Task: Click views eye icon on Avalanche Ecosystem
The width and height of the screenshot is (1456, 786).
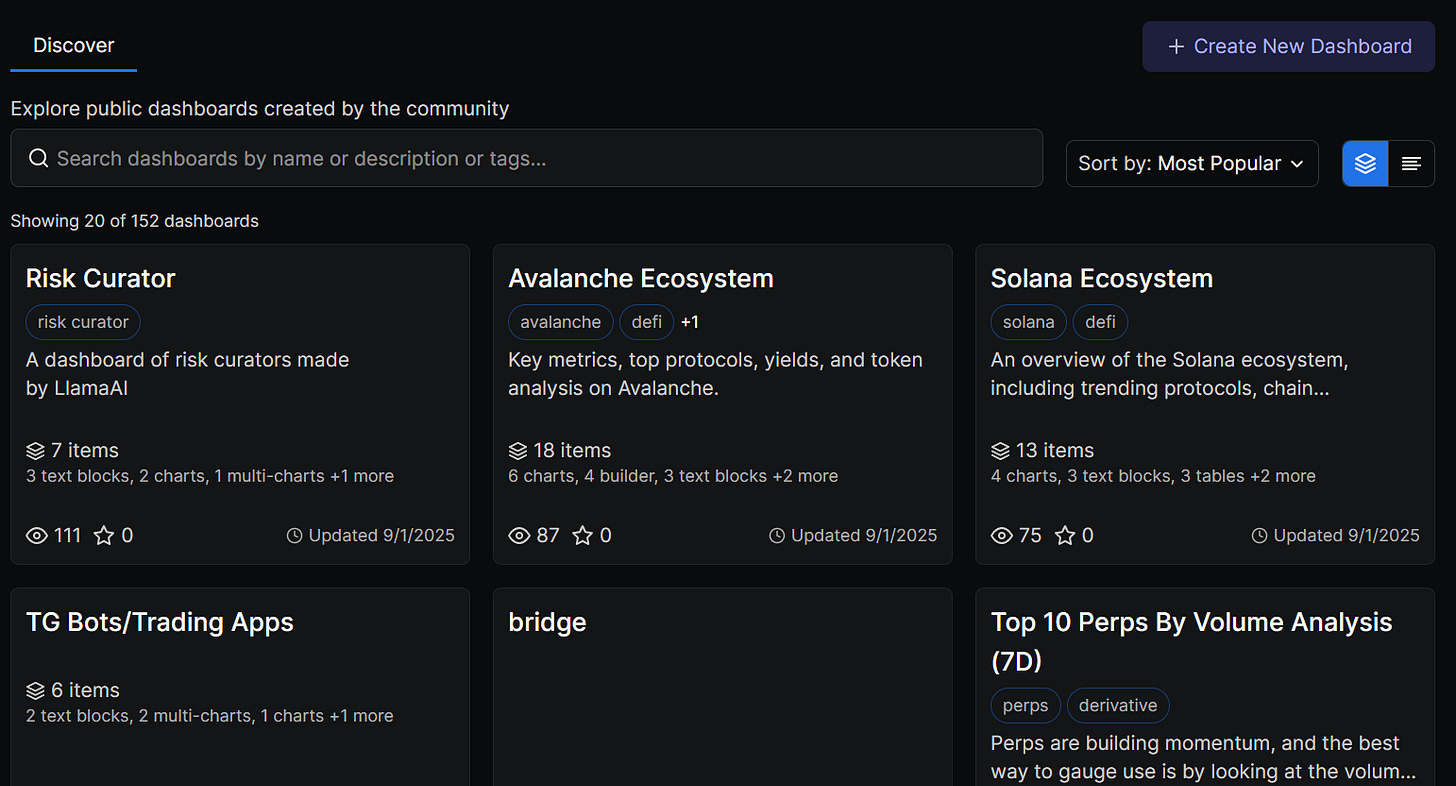Action: [519, 536]
